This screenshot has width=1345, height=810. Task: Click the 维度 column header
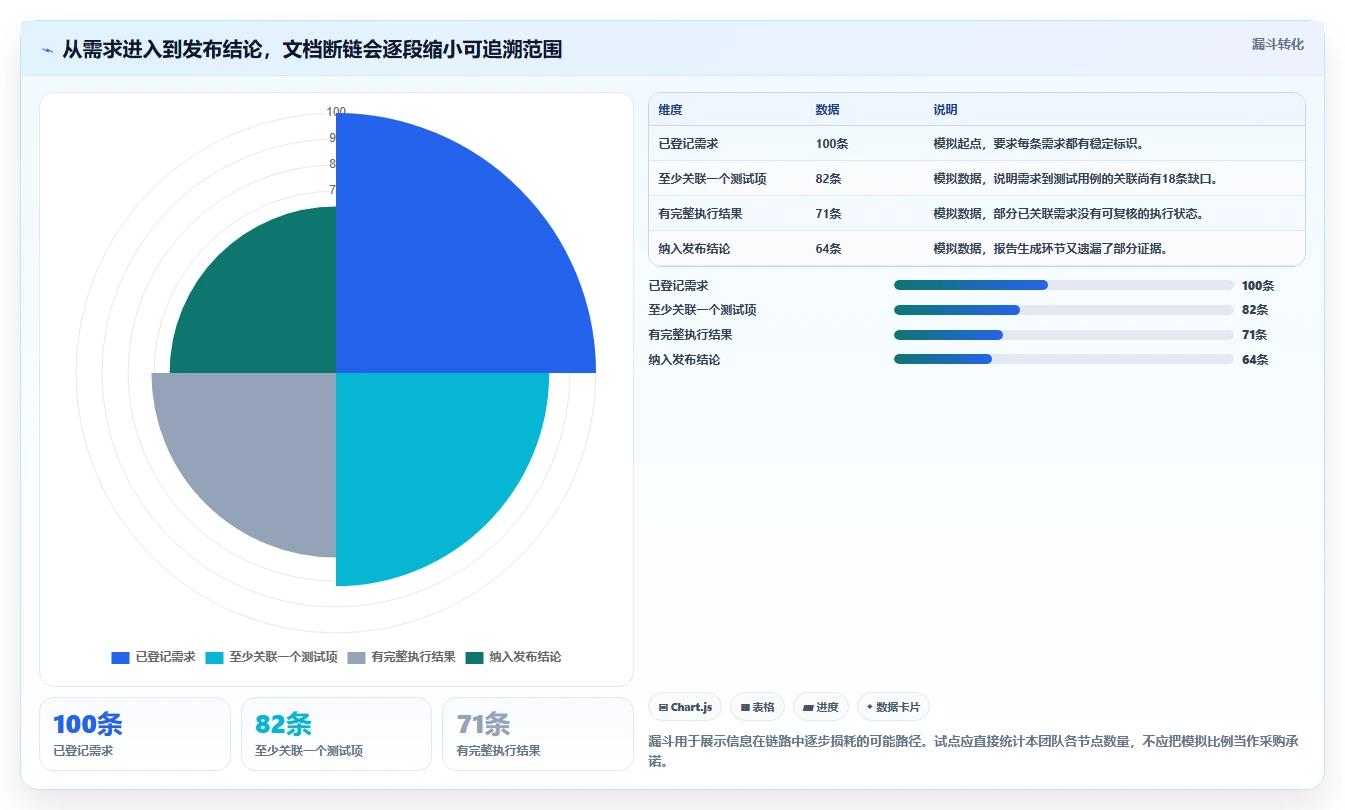point(670,110)
